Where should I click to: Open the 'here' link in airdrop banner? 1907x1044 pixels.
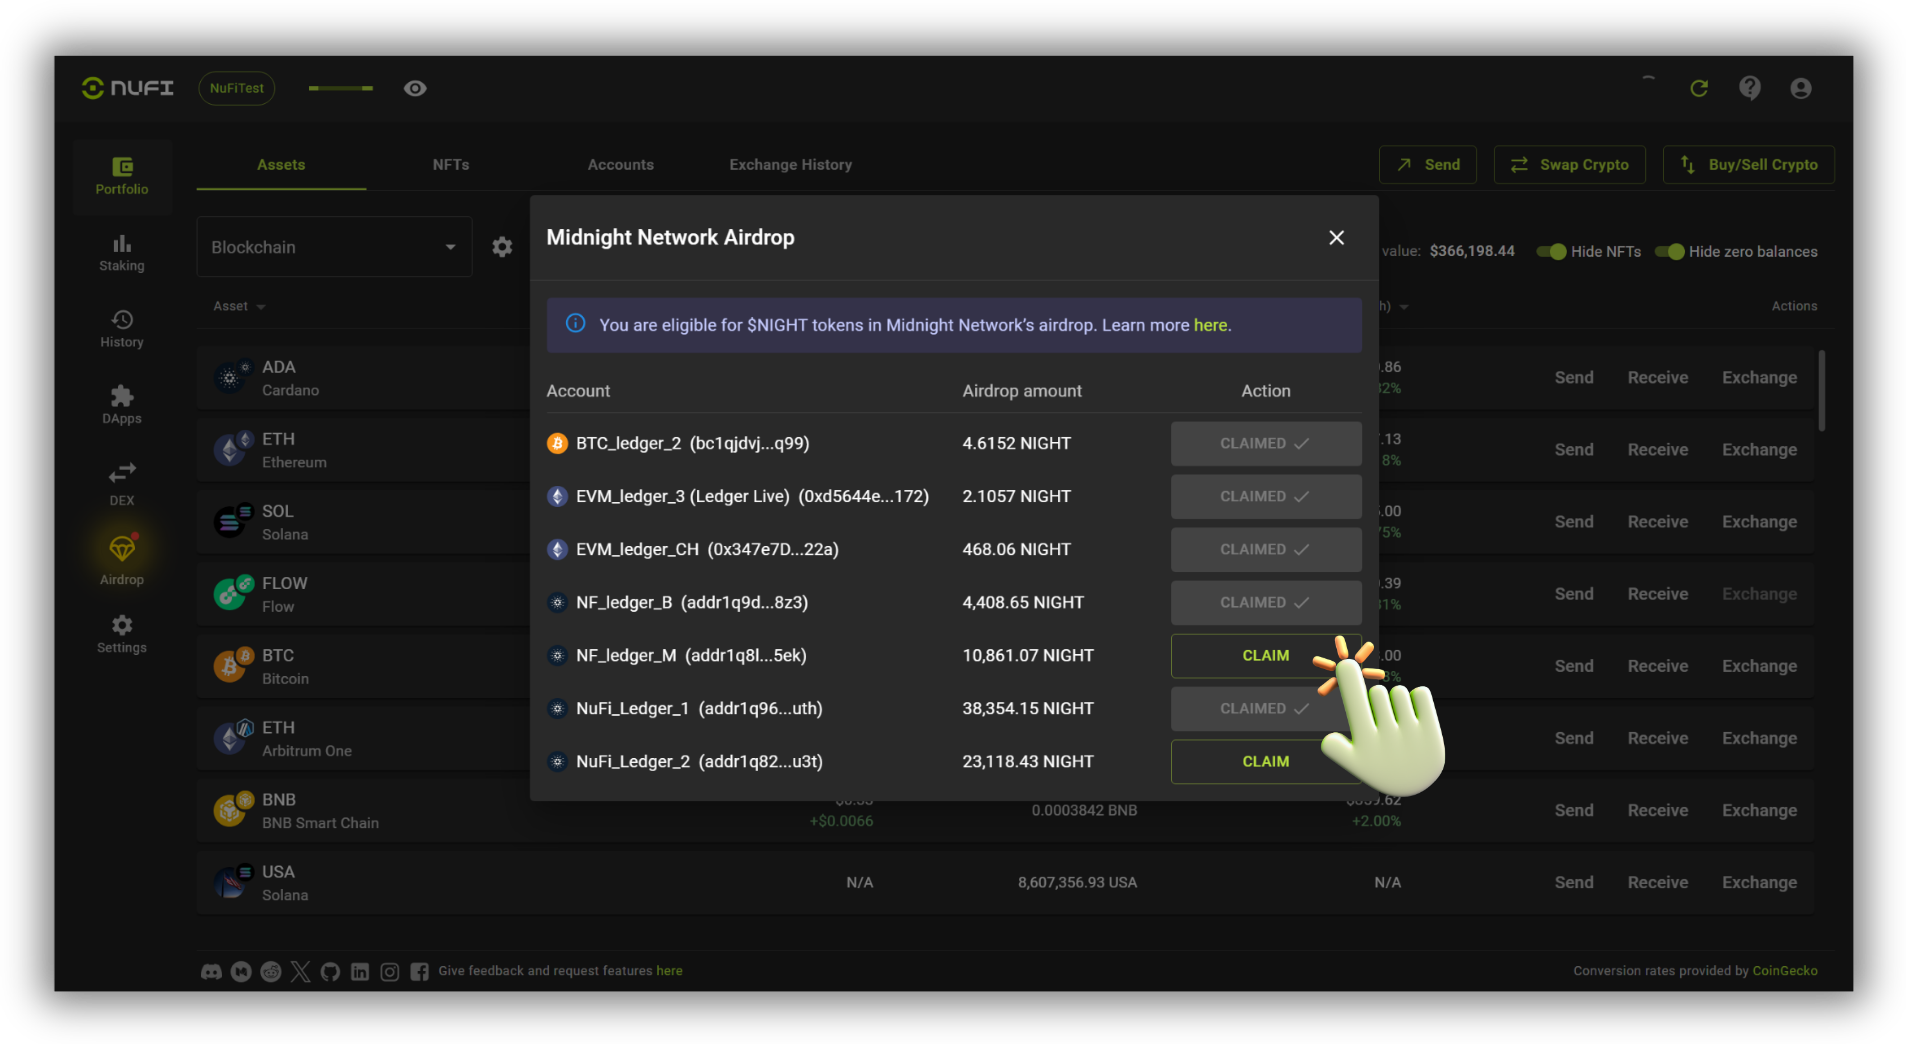tap(1210, 325)
